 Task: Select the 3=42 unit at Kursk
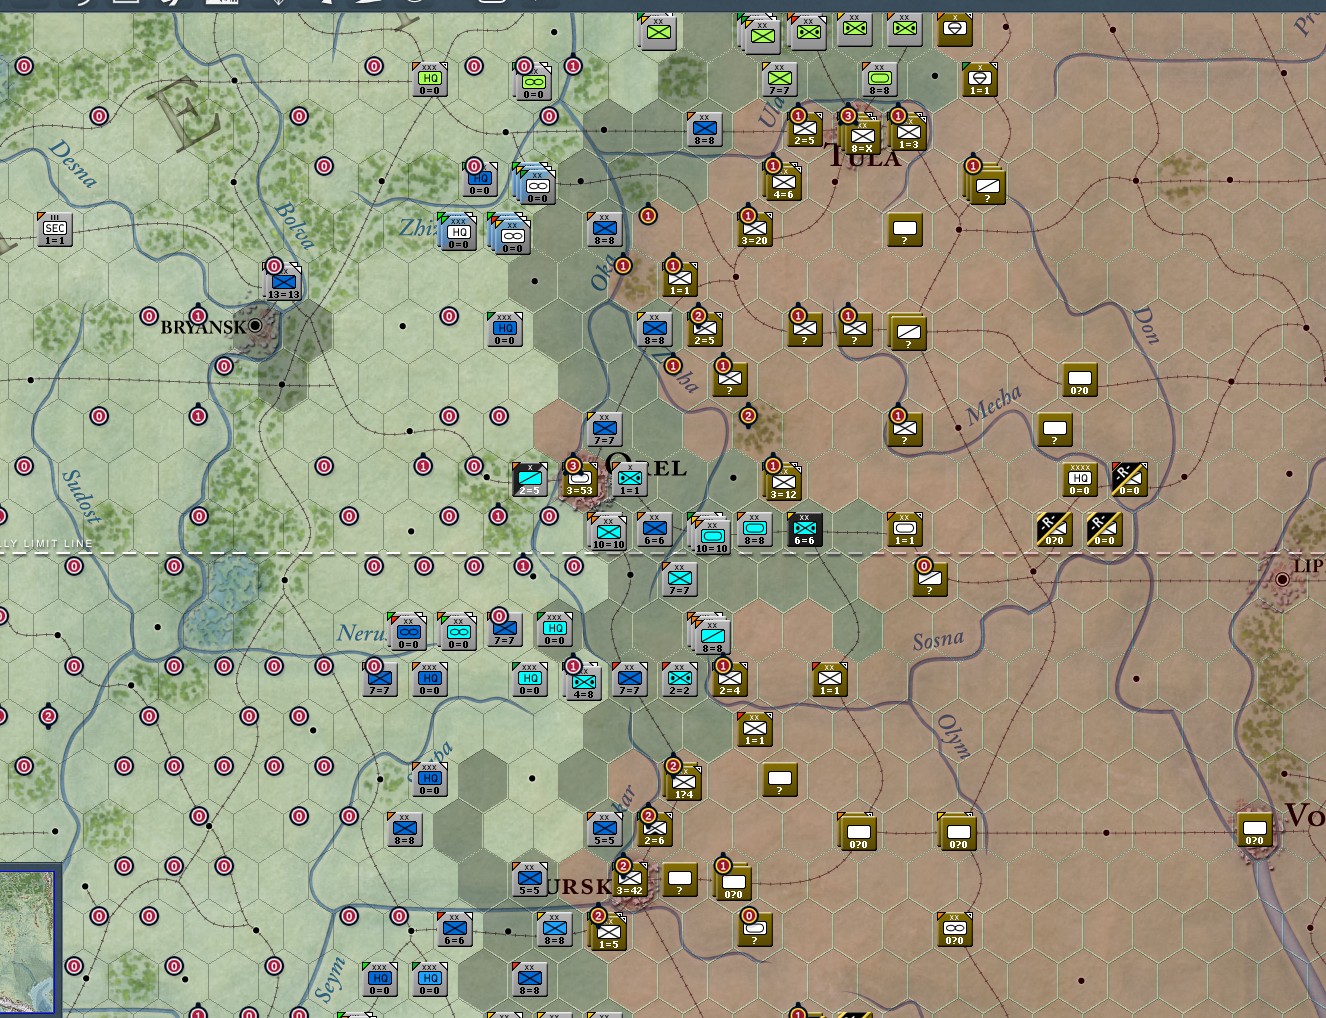click(x=630, y=879)
